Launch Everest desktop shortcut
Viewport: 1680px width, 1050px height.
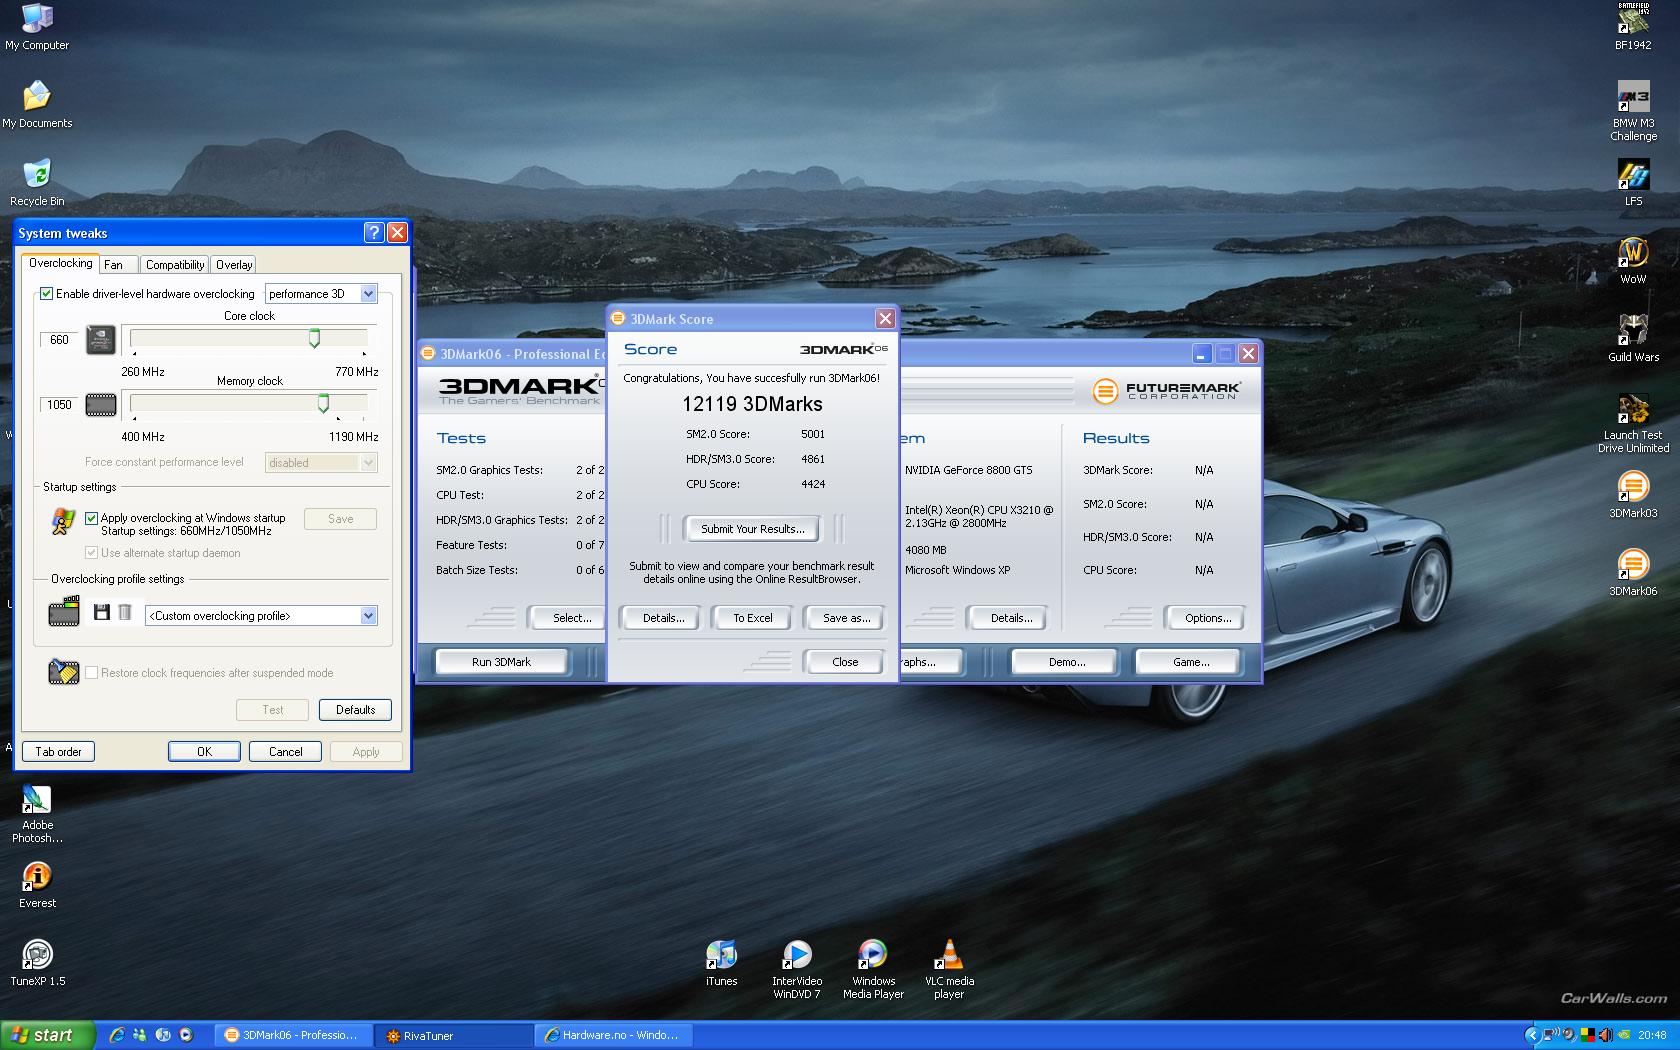(37, 885)
